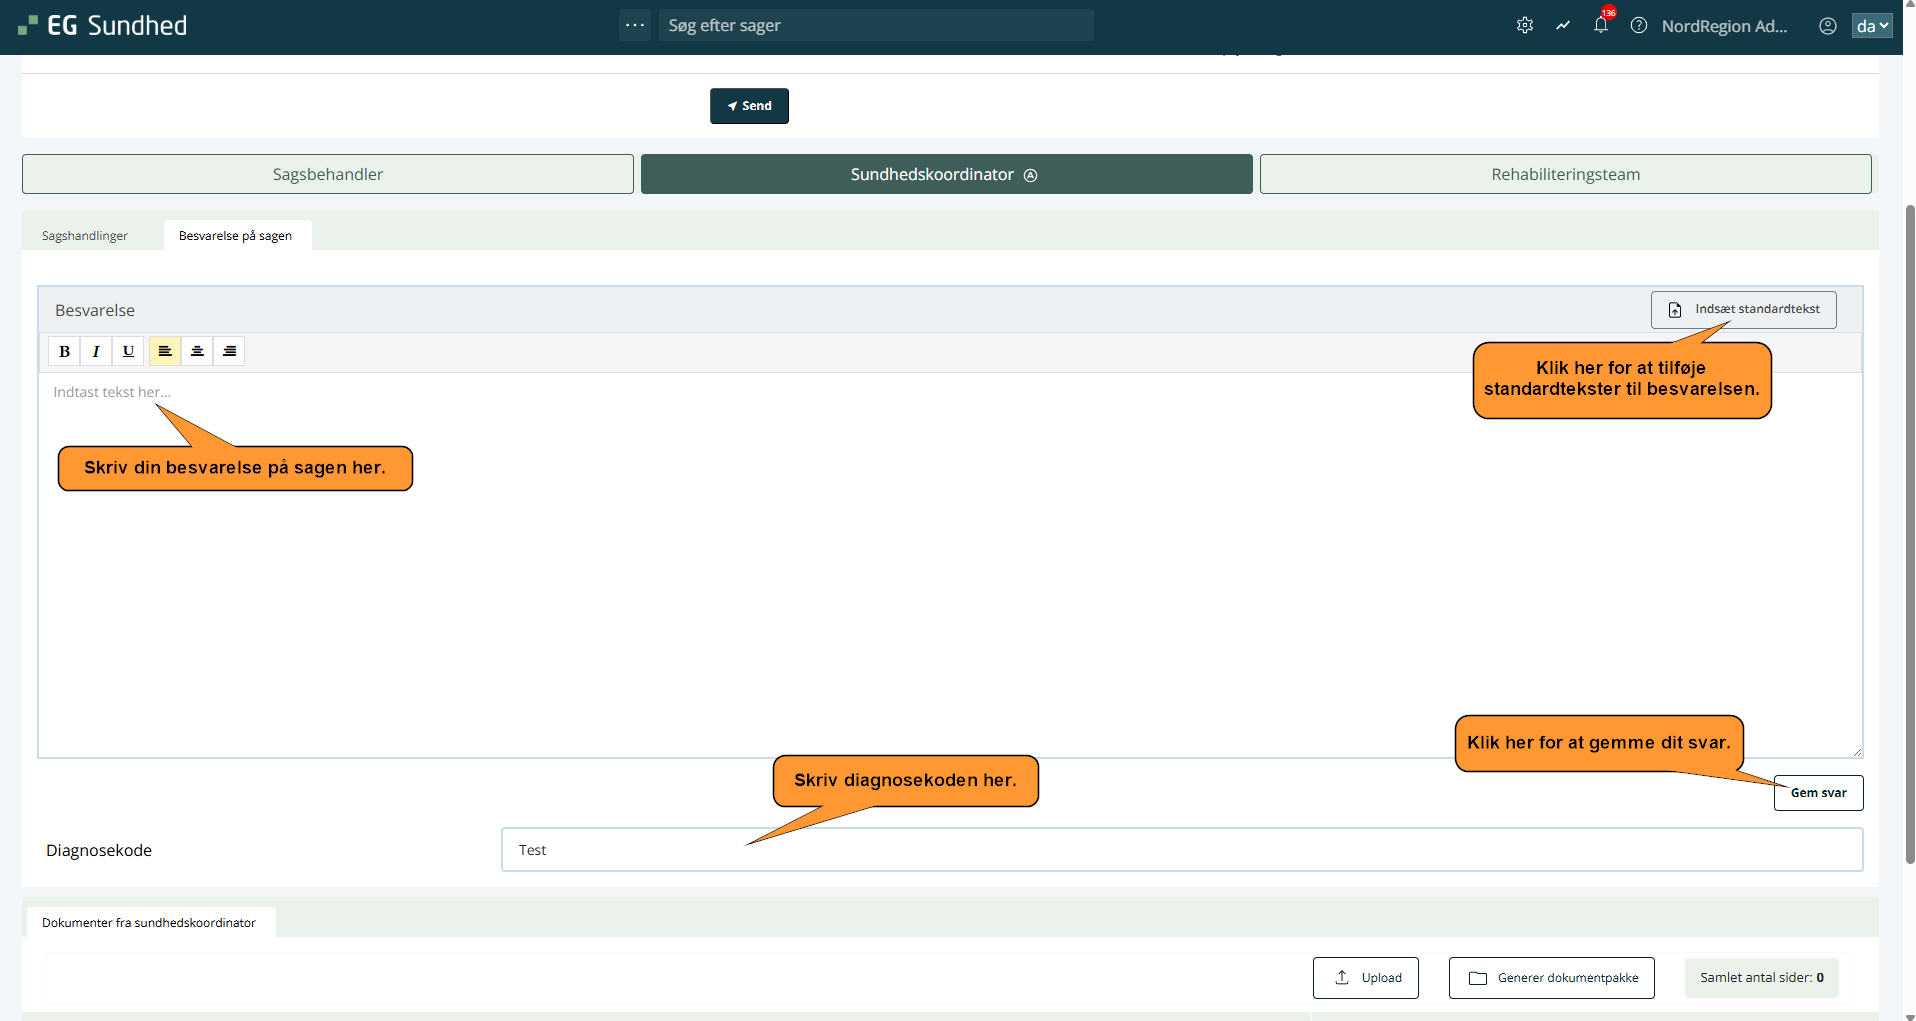Align text to the right
The width and height of the screenshot is (1916, 1021).
(x=229, y=351)
